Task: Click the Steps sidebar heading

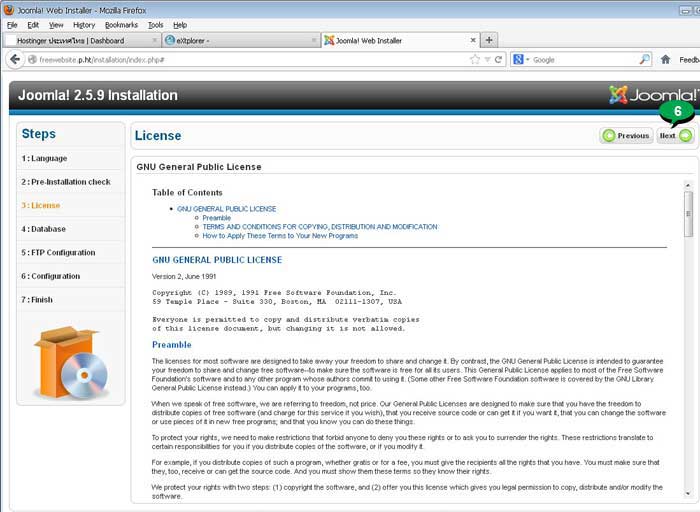Action: [39, 133]
